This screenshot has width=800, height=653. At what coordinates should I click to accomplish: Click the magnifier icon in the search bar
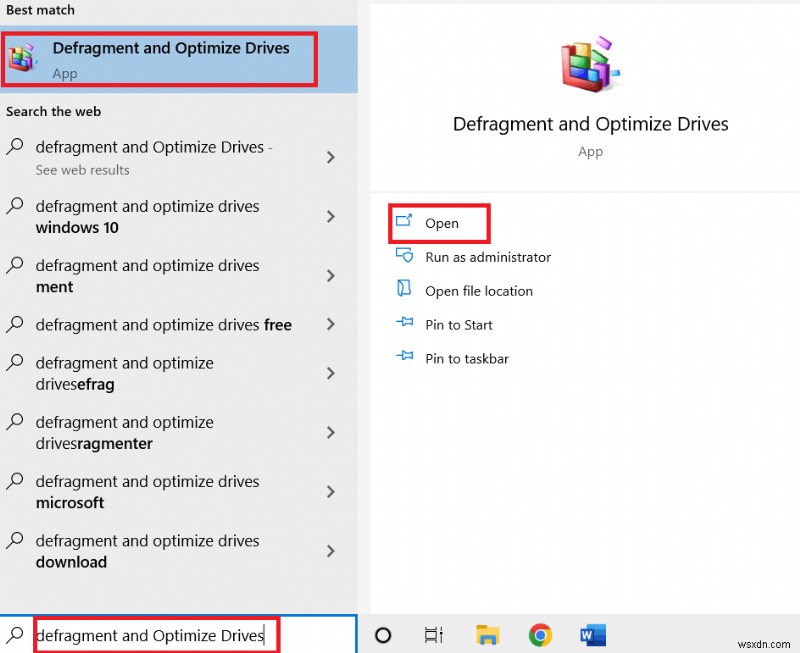tap(15, 635)
